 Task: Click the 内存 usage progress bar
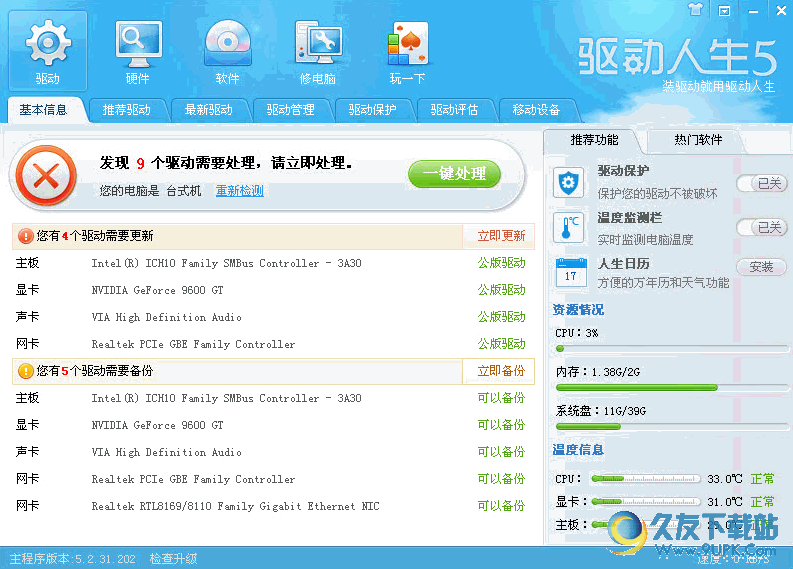coord(672,387)
